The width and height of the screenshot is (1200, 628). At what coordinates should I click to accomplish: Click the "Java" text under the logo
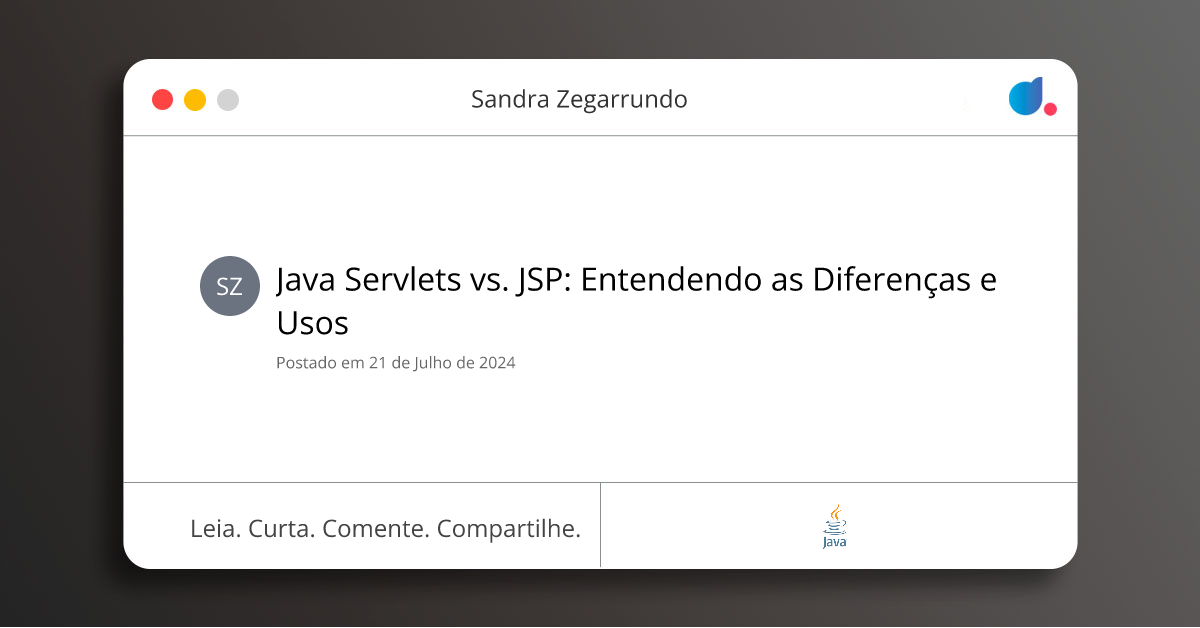(835, 542)
